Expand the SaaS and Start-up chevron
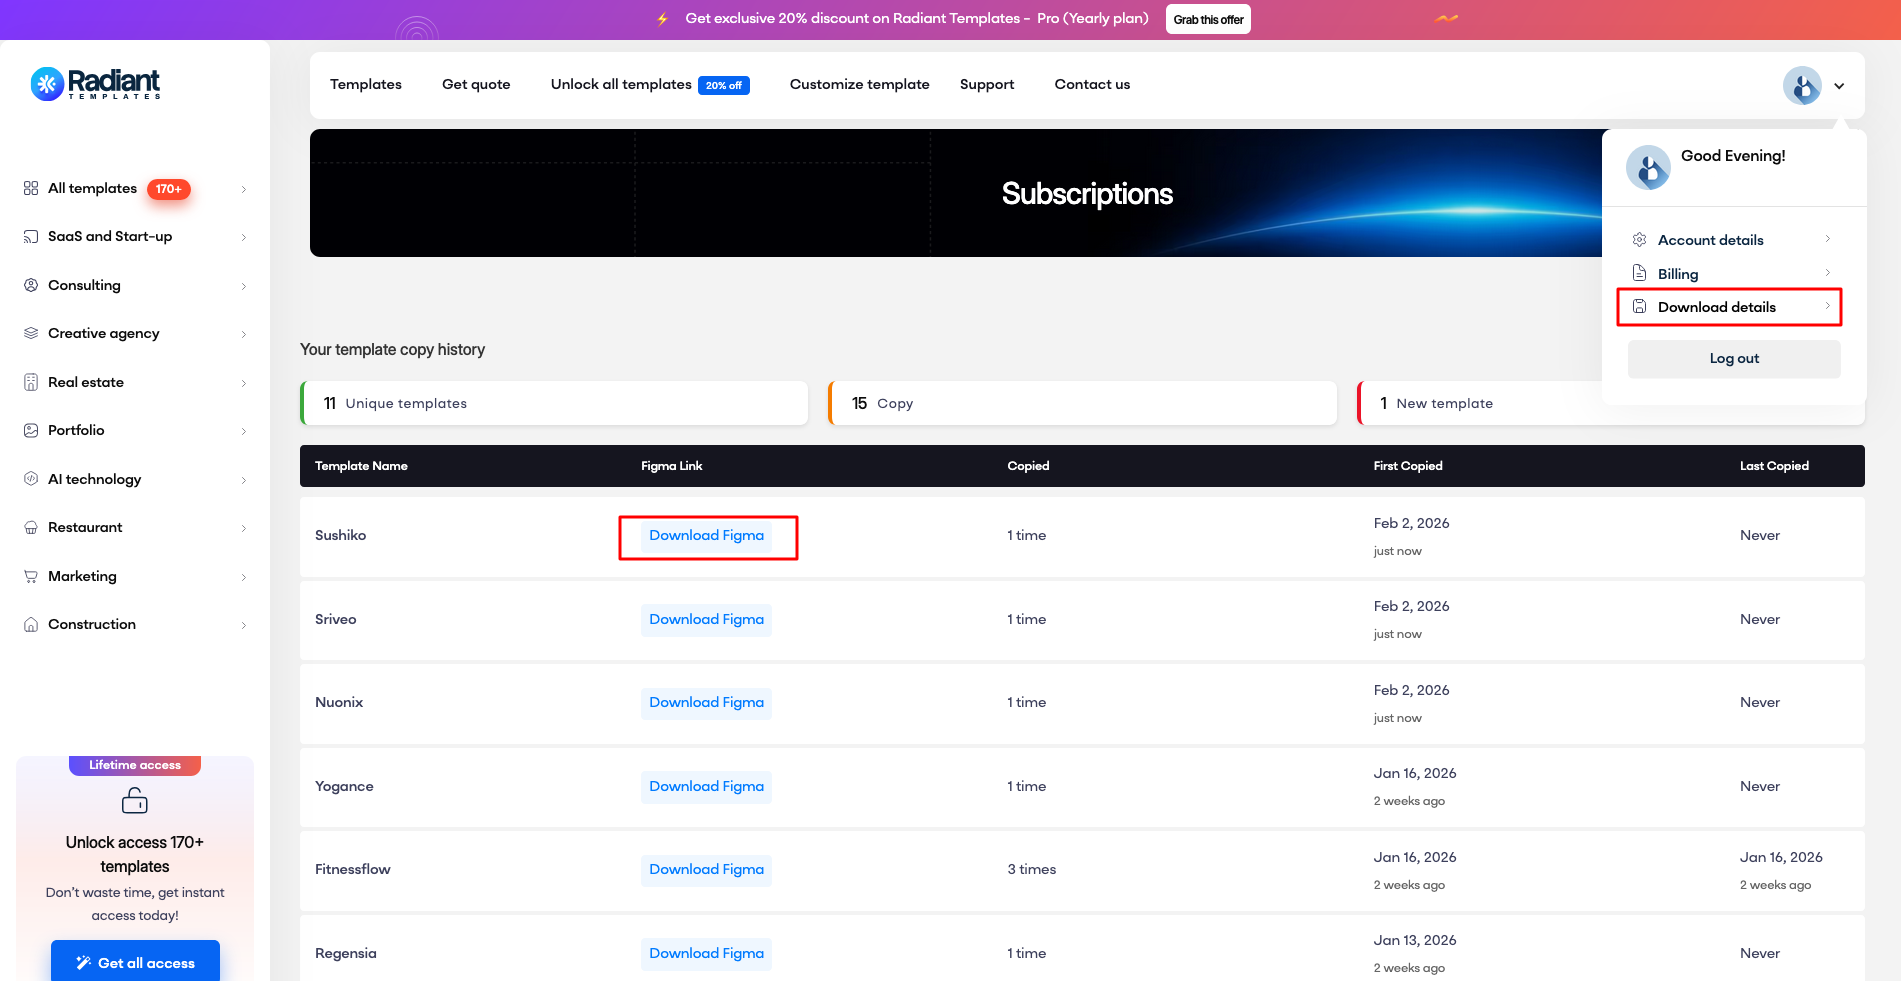 (243, 237)
